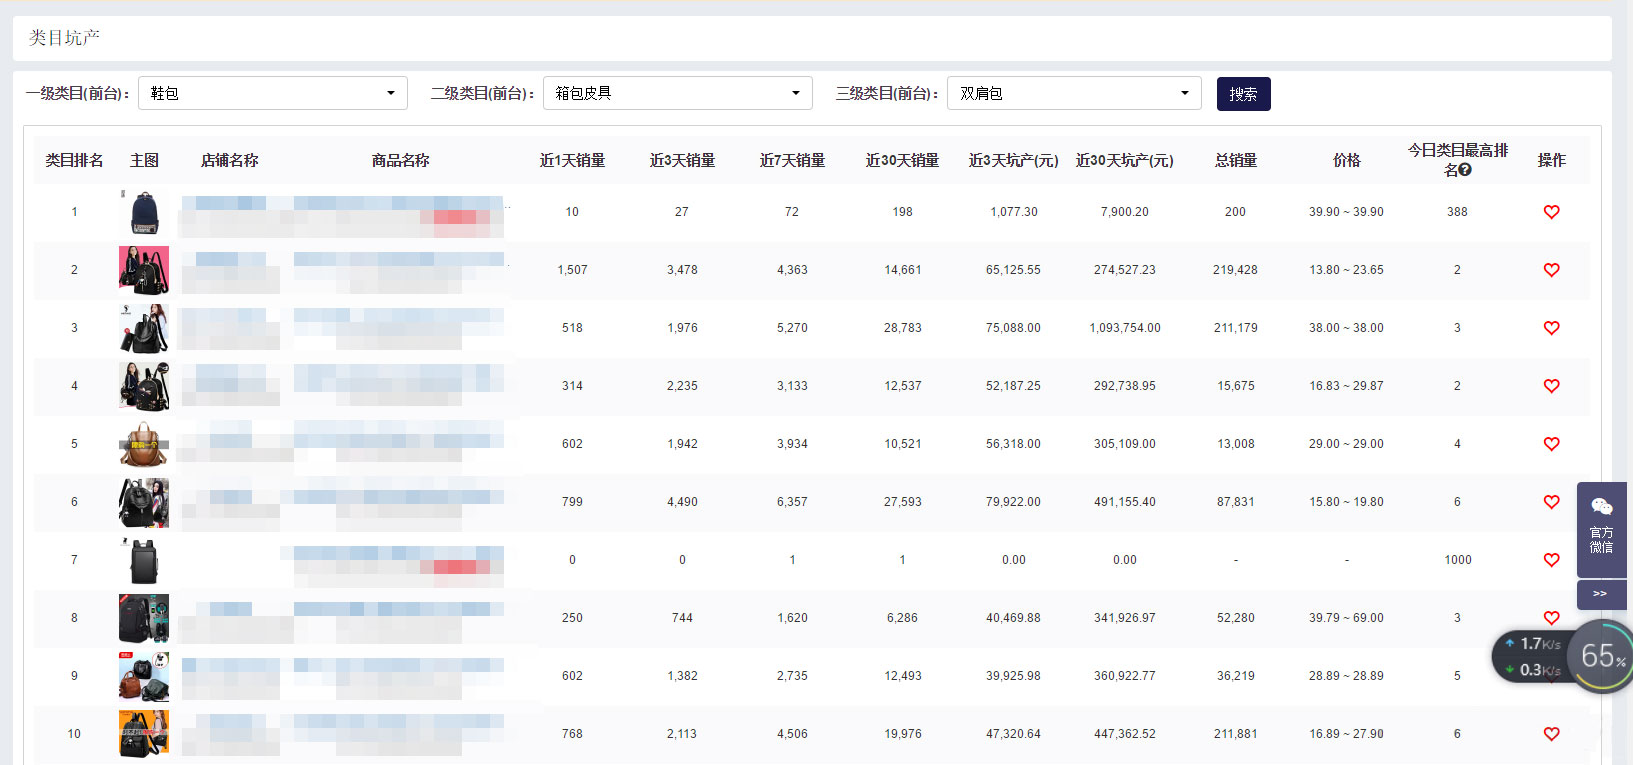
Task: Click the 近30天销量 column header
Action: [902, 160]
